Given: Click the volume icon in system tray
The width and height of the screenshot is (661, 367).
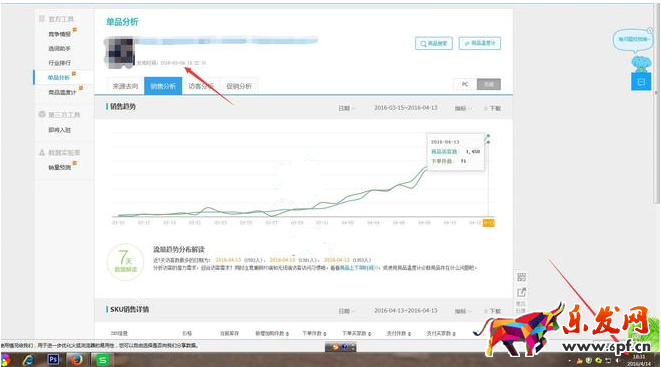Looking at the screenshot, I should click(x=617, y=361).
